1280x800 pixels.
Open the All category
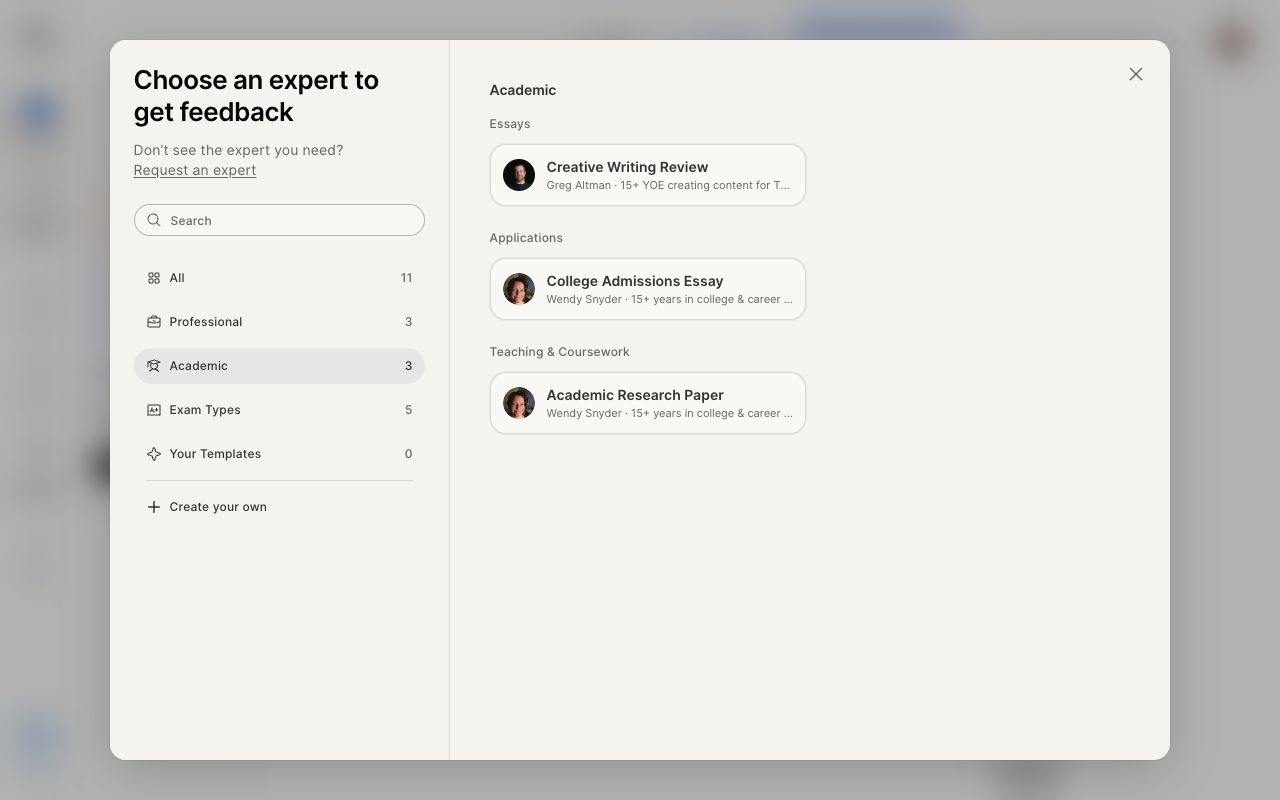(279, 278)
